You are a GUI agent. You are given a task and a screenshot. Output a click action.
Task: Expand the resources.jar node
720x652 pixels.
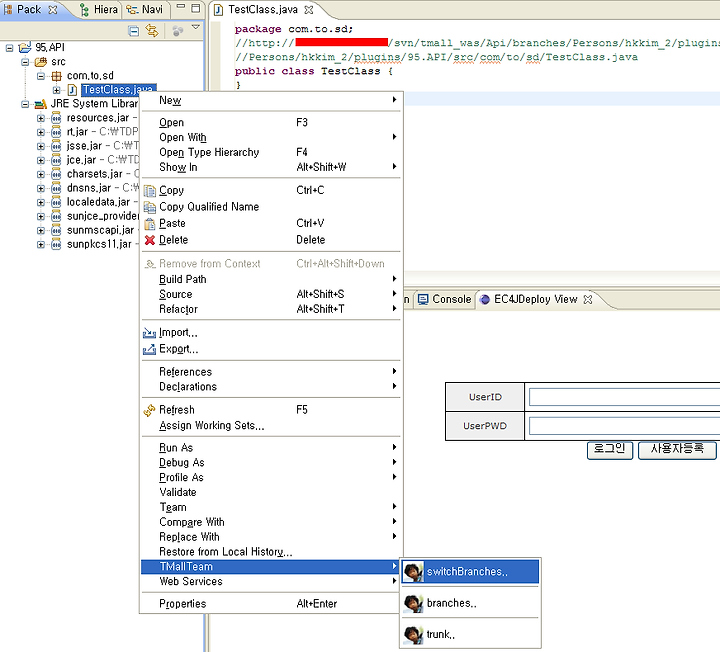(41, 118)
